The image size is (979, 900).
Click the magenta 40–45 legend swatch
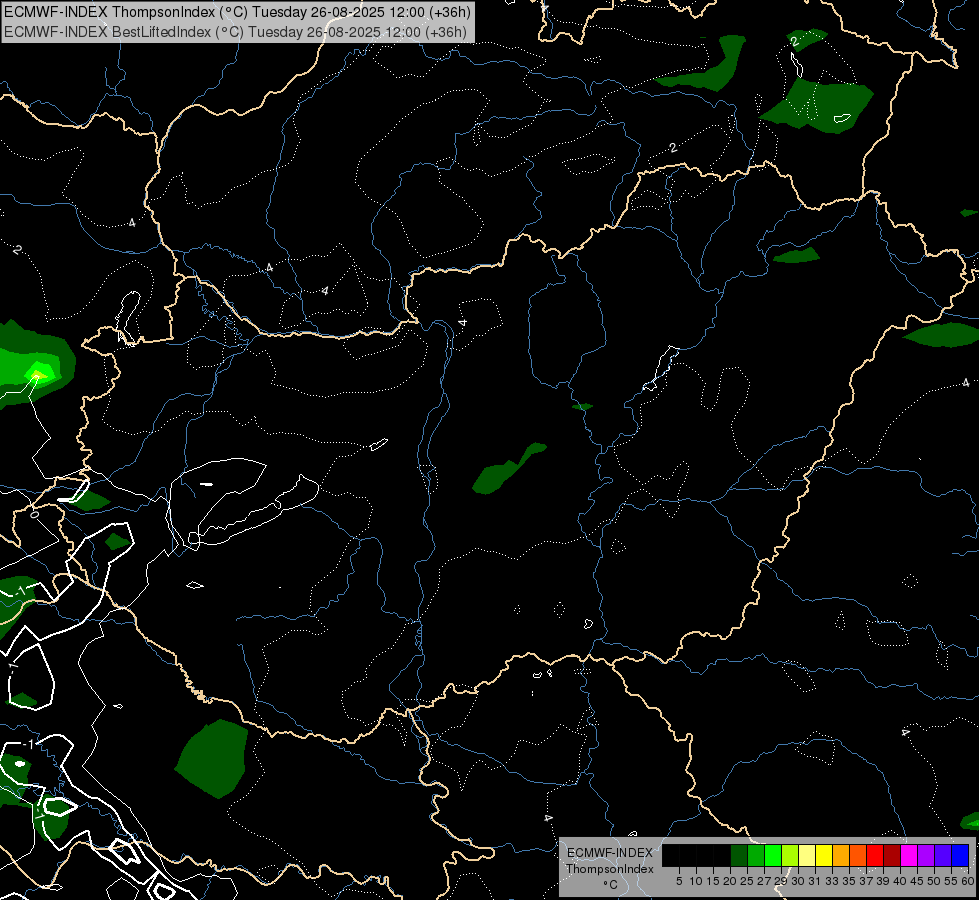click(x=909, y=855)
